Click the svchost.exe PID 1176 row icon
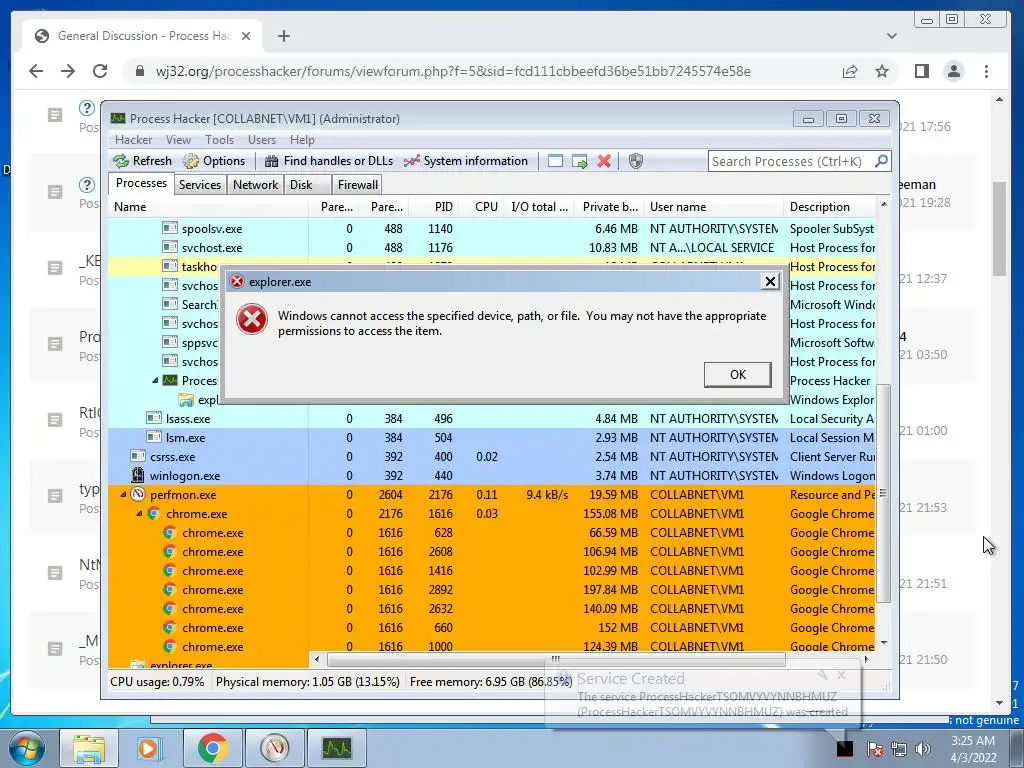1024x768 pixels. [x=170, y=248]
